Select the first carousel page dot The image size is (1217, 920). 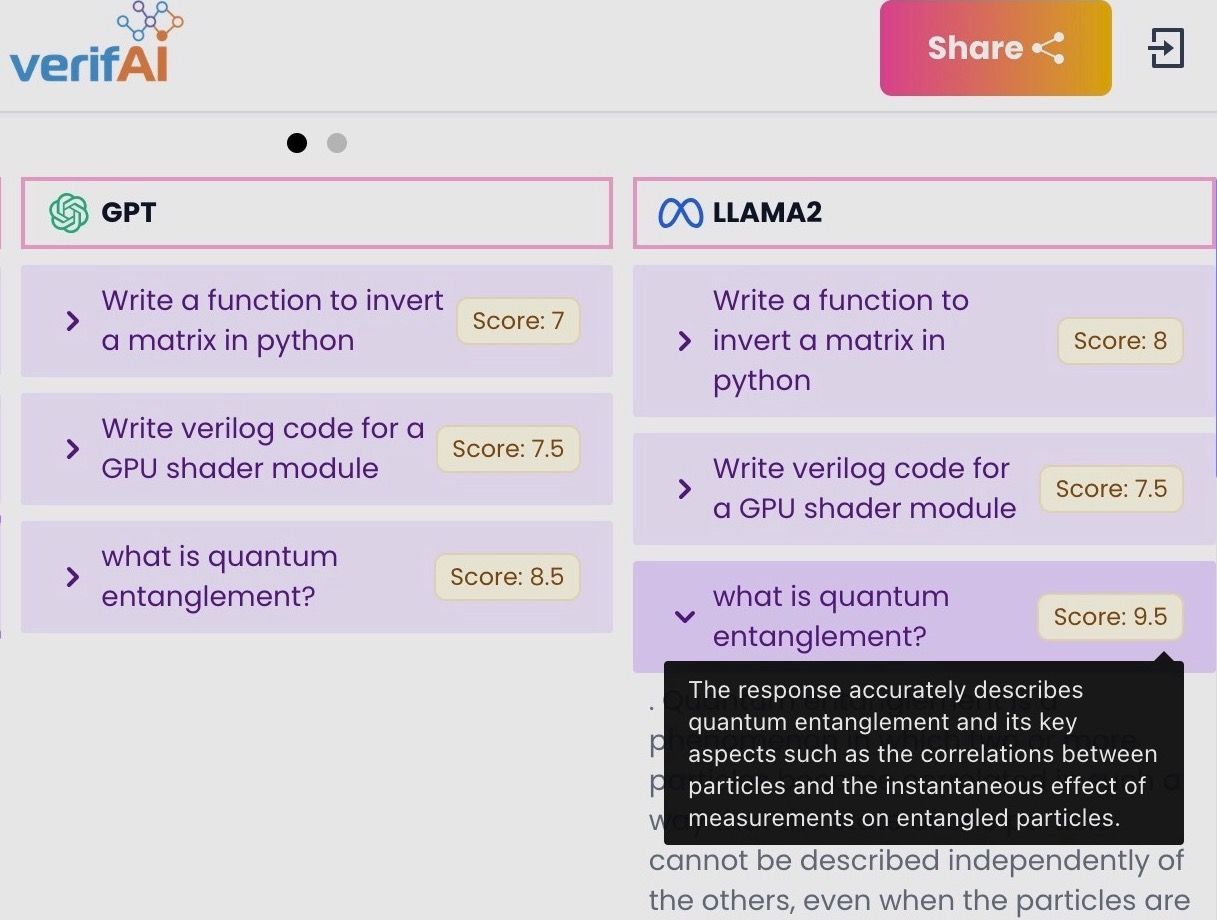[x=297, y=143]
